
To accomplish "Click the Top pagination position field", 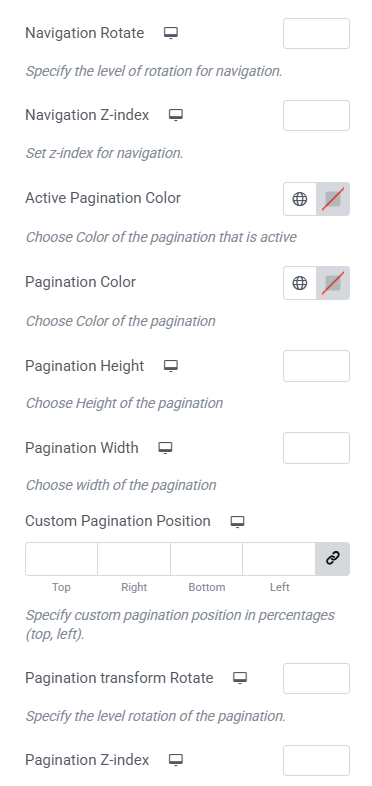I will point(61,558).
